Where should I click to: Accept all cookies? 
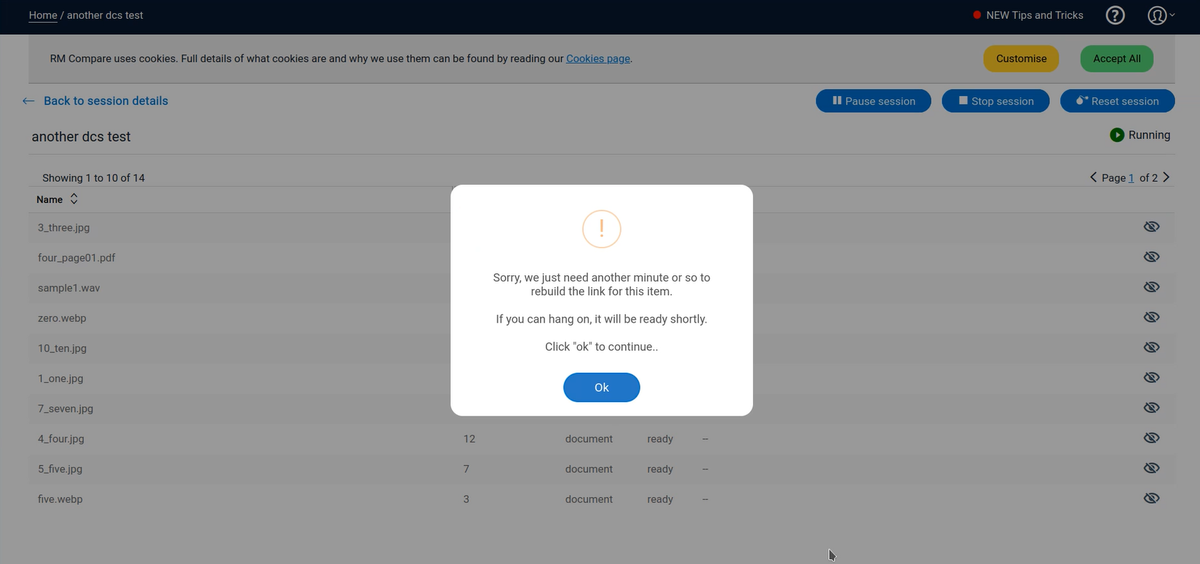(1116, 59)
